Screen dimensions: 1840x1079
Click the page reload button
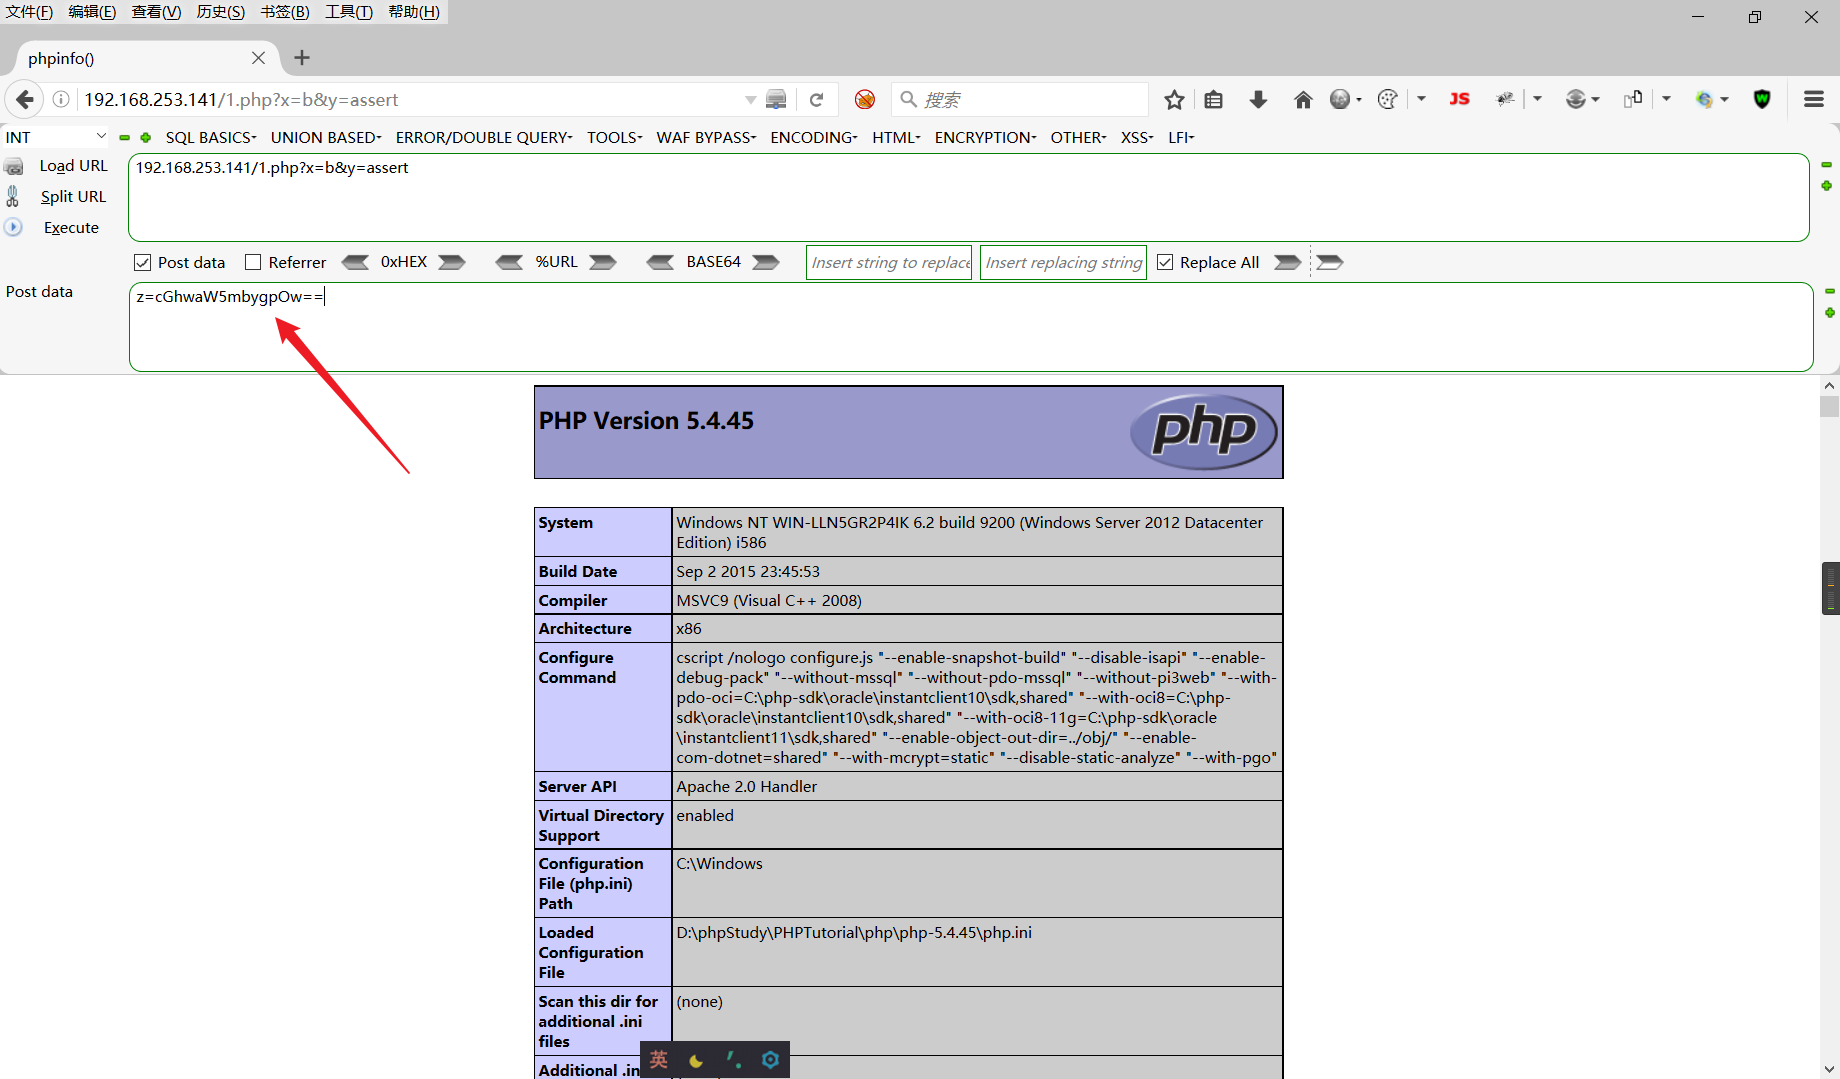click(x=817, y=99)
